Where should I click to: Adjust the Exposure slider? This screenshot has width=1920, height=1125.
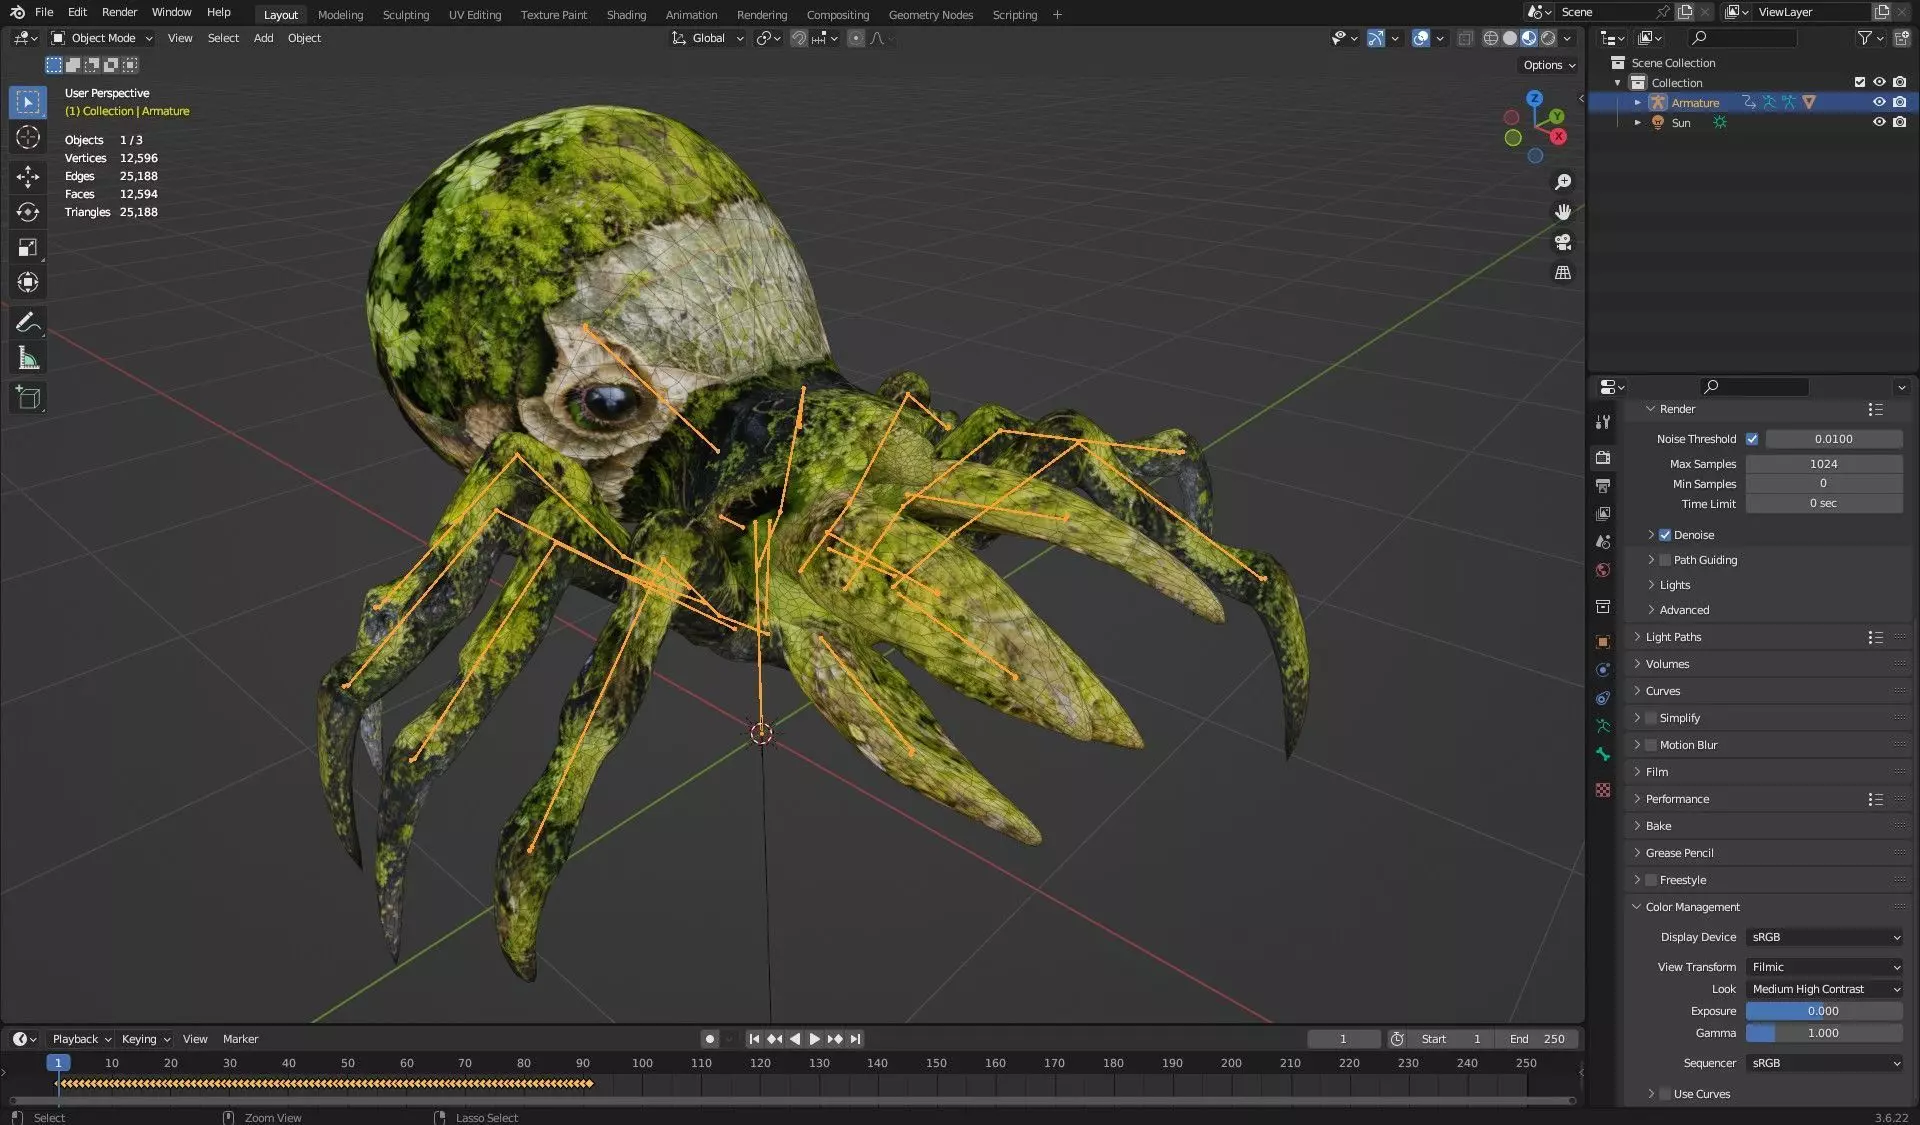(1824, 1011)
